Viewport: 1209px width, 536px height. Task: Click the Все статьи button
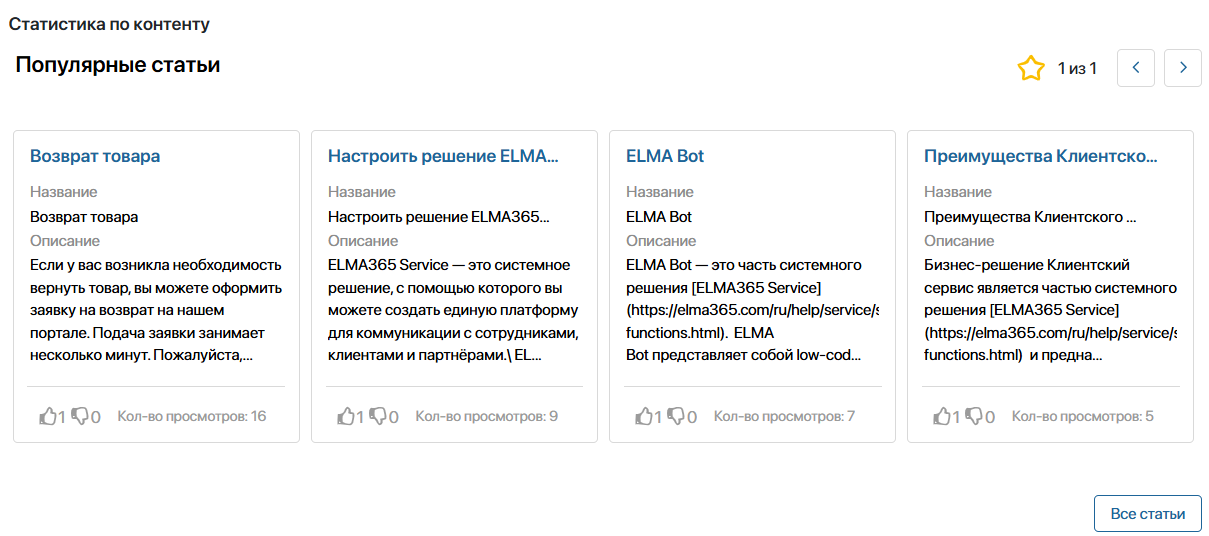coord(1148,514)
